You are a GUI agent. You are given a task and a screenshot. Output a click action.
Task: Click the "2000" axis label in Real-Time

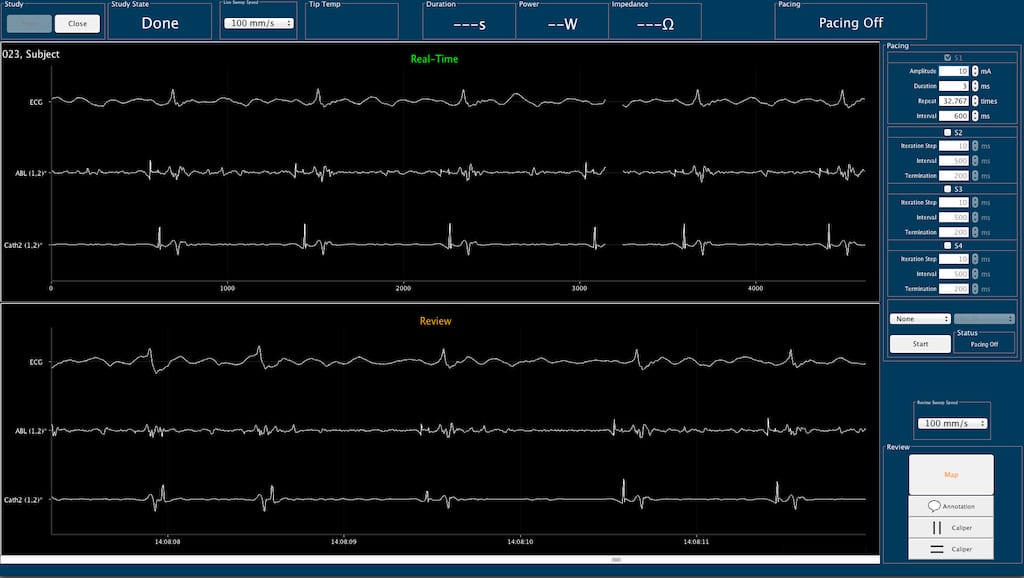(404, 288)
